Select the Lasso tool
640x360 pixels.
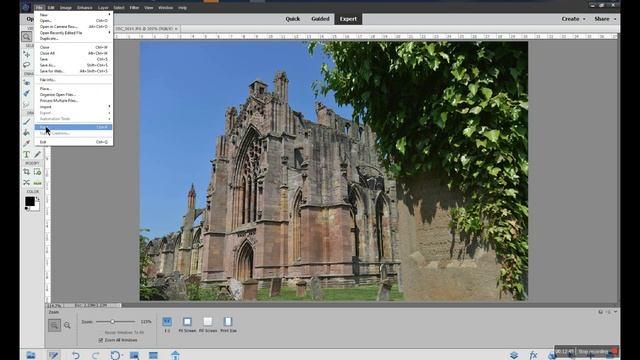pyautogui.click(x=27, y=65)
